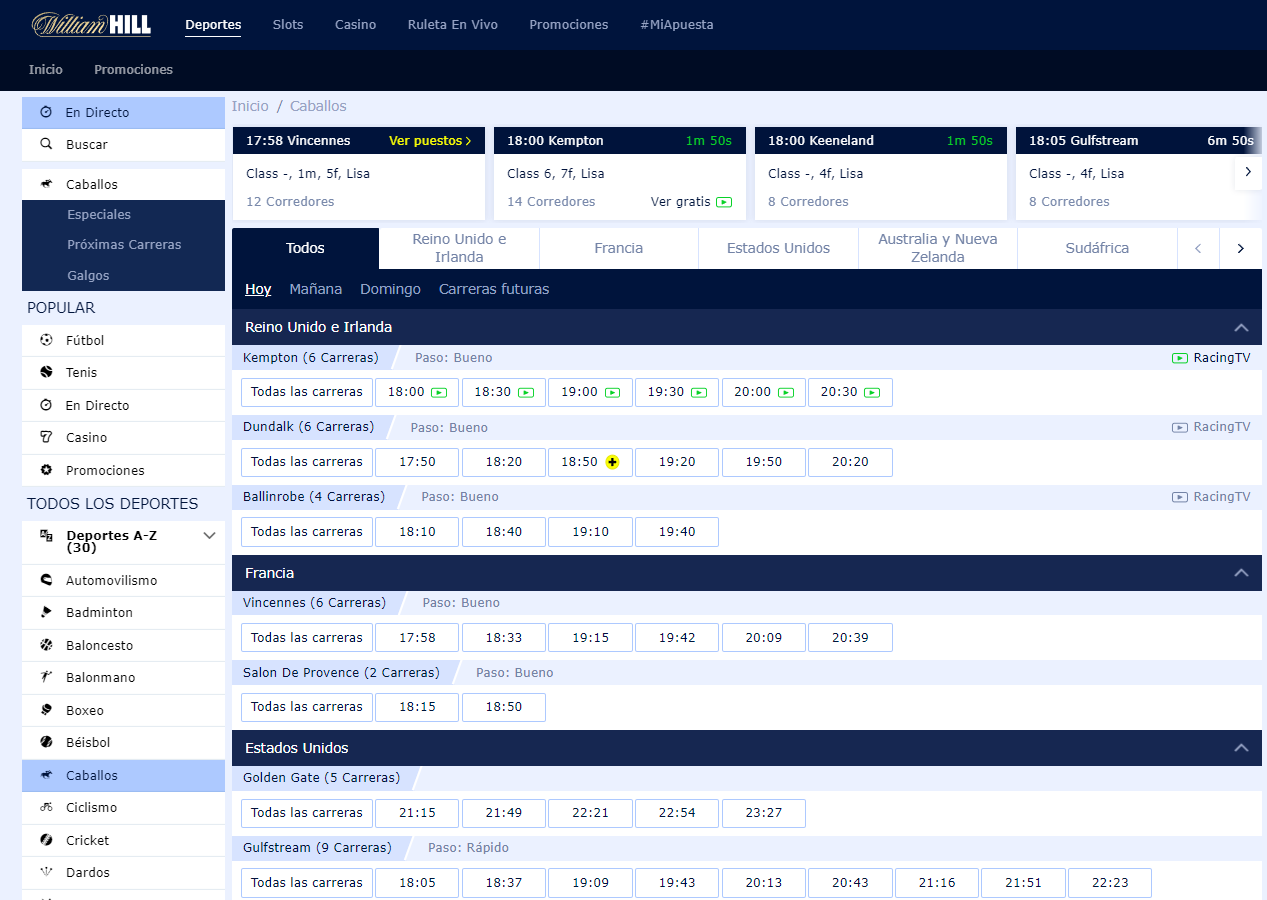
Task: Open the Ballinrobe 18:40 race
Action: point(504,532)
